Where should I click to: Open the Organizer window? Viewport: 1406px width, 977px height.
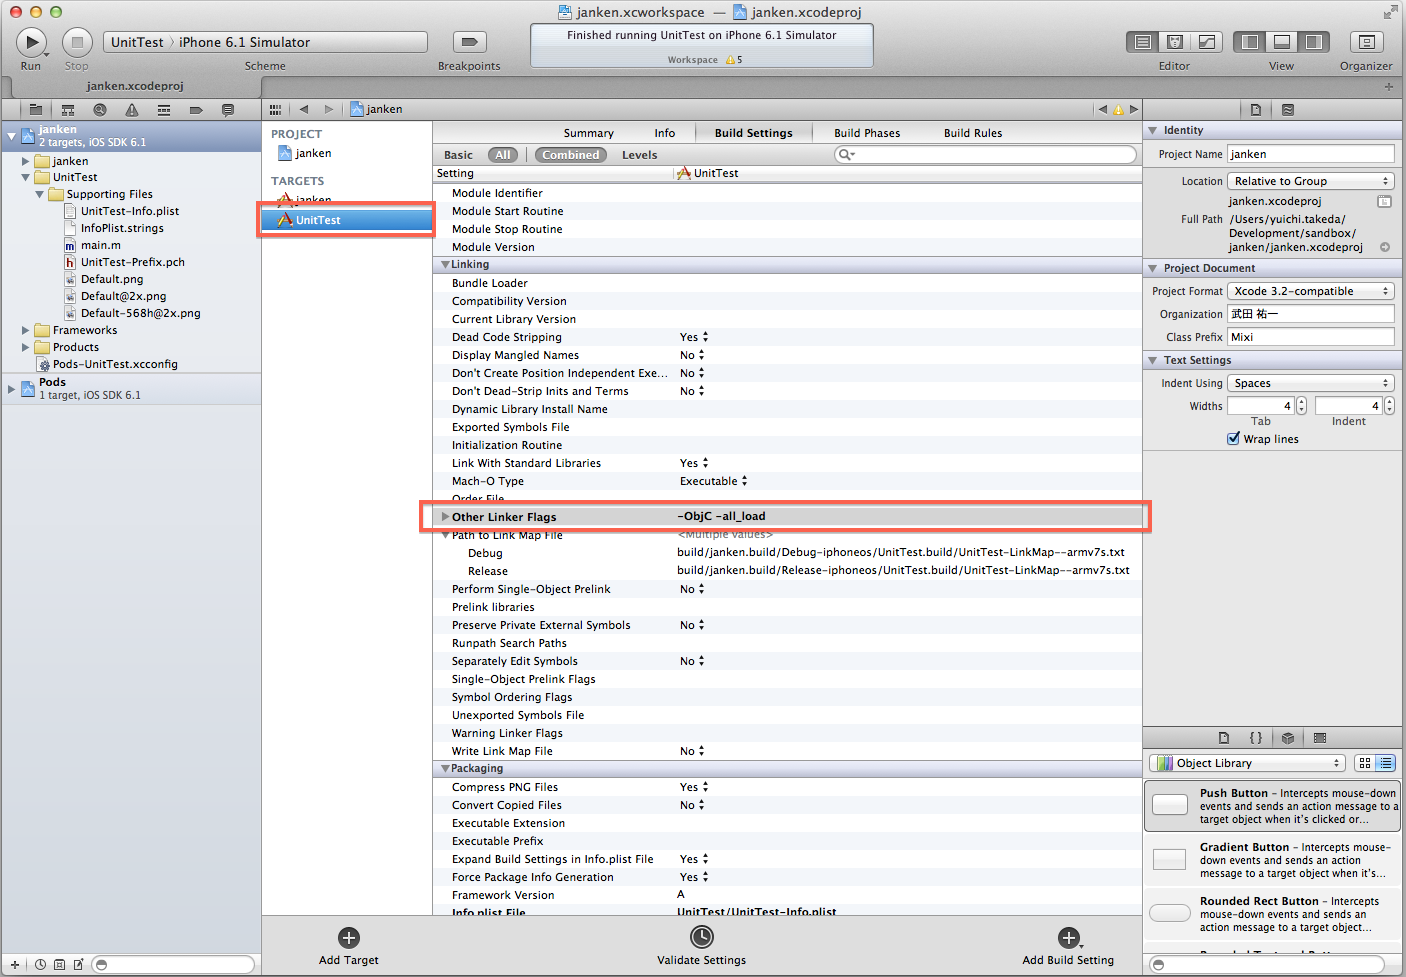[x=1366, y=42]
